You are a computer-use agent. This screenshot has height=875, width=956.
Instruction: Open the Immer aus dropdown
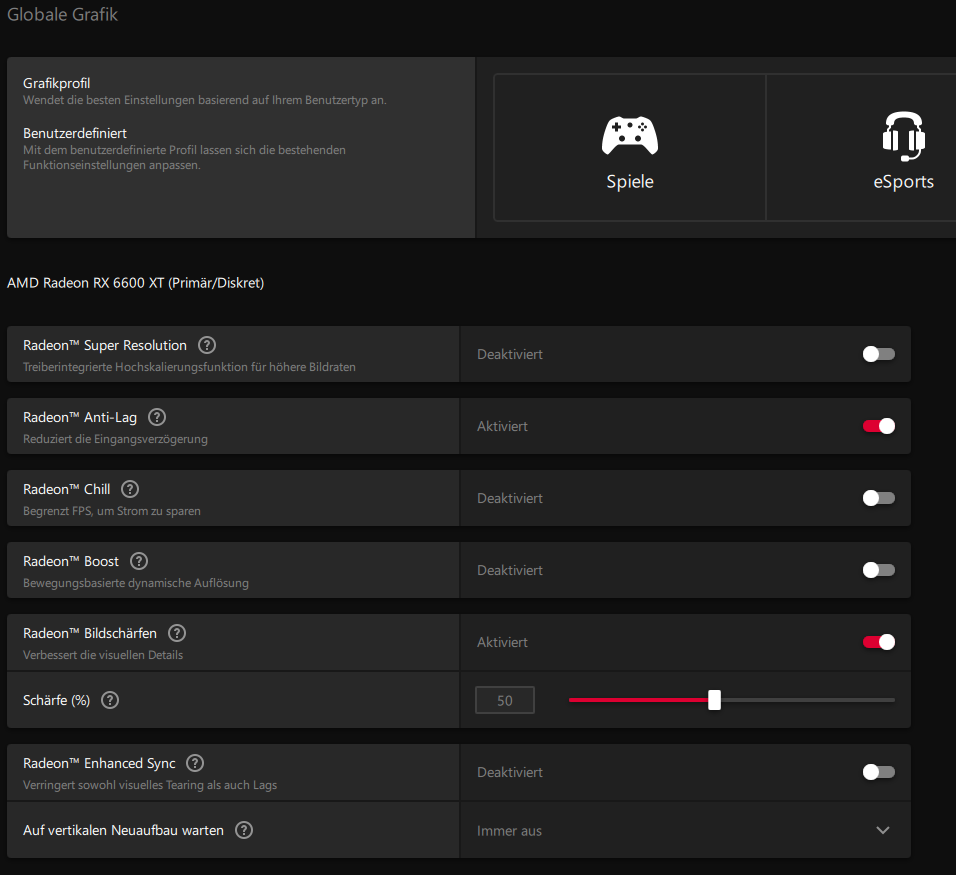[685, 830]
